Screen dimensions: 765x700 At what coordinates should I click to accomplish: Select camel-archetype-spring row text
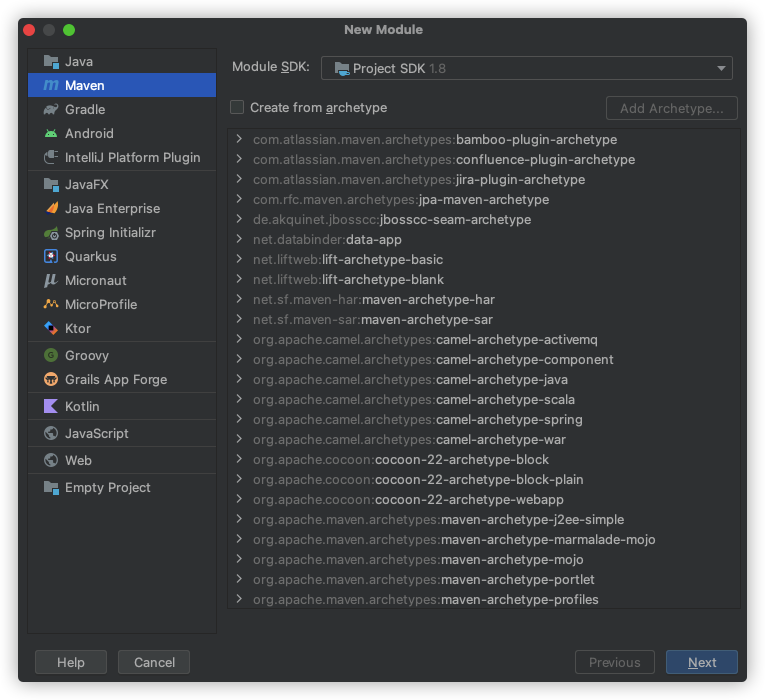coord(418,420)
